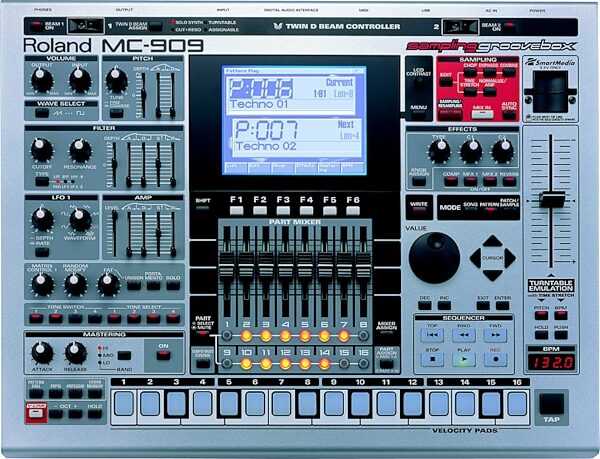Toggle Tone Switch 1

pos(36,318)
